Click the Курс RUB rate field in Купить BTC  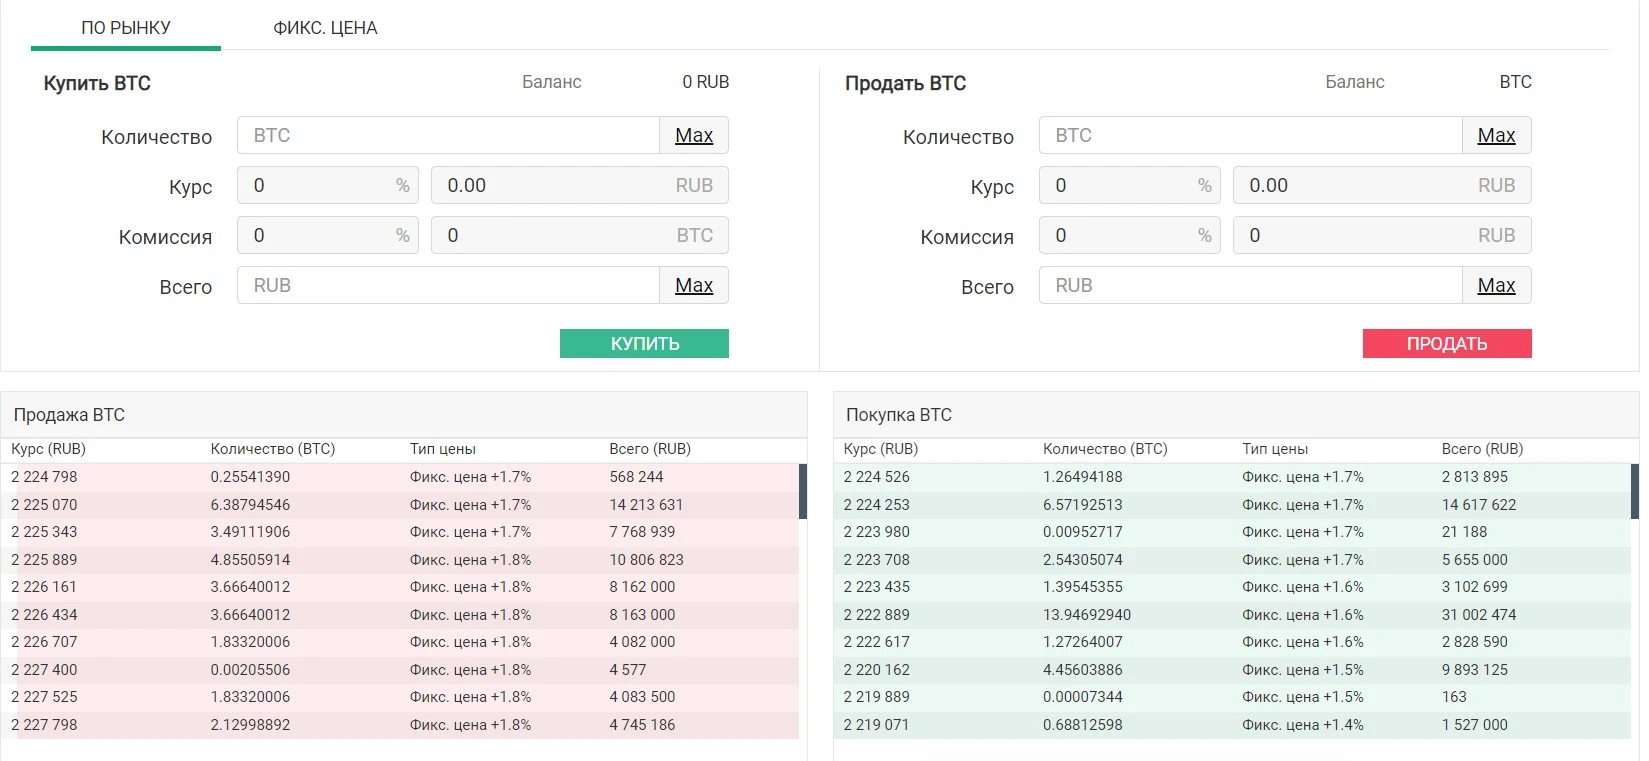[580, 185]
